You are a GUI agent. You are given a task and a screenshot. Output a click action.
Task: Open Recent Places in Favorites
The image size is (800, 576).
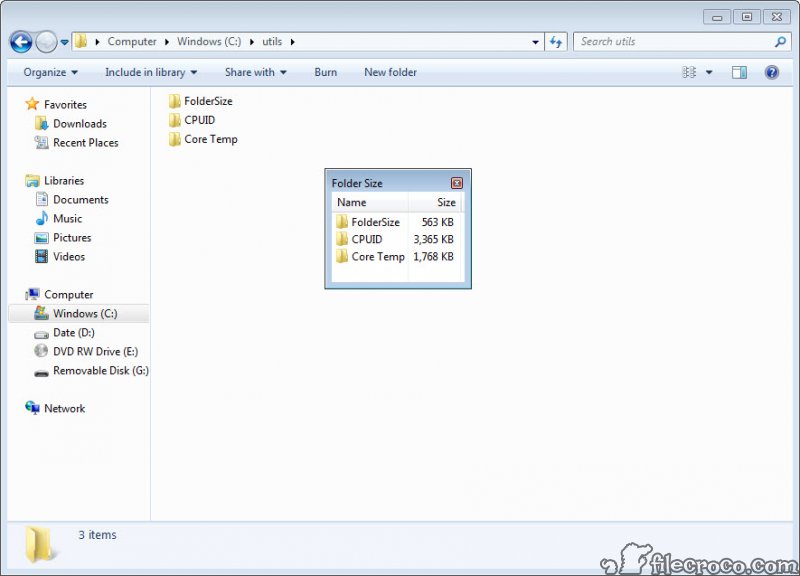click(x=86, y=143)
